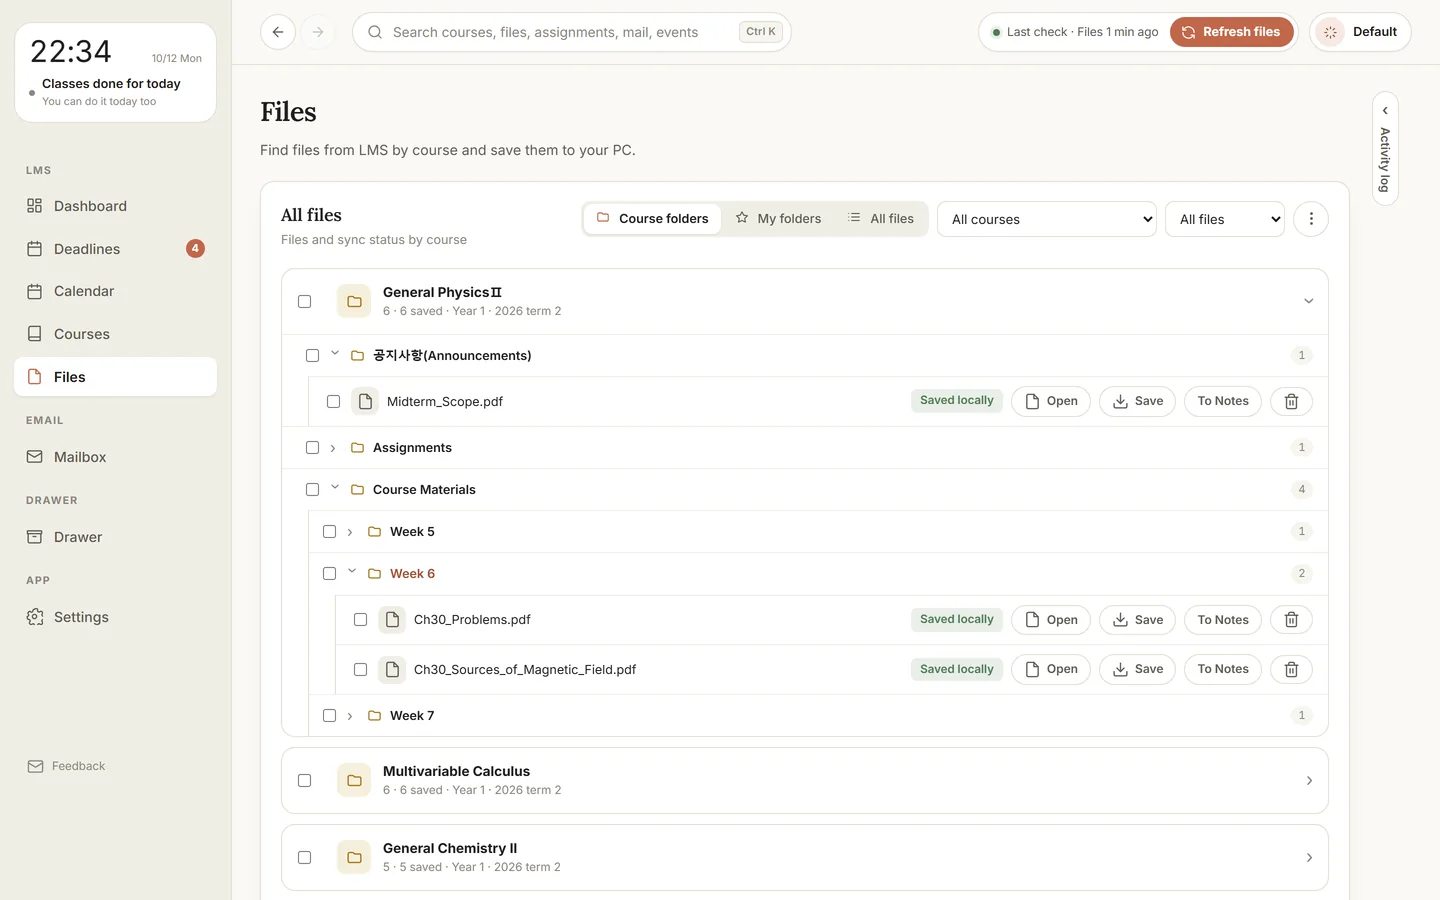Open Dashboard from the sidebar
The height and width of the screenshot is (900, 1440).
pyautogui.click(x=115, y=206)
